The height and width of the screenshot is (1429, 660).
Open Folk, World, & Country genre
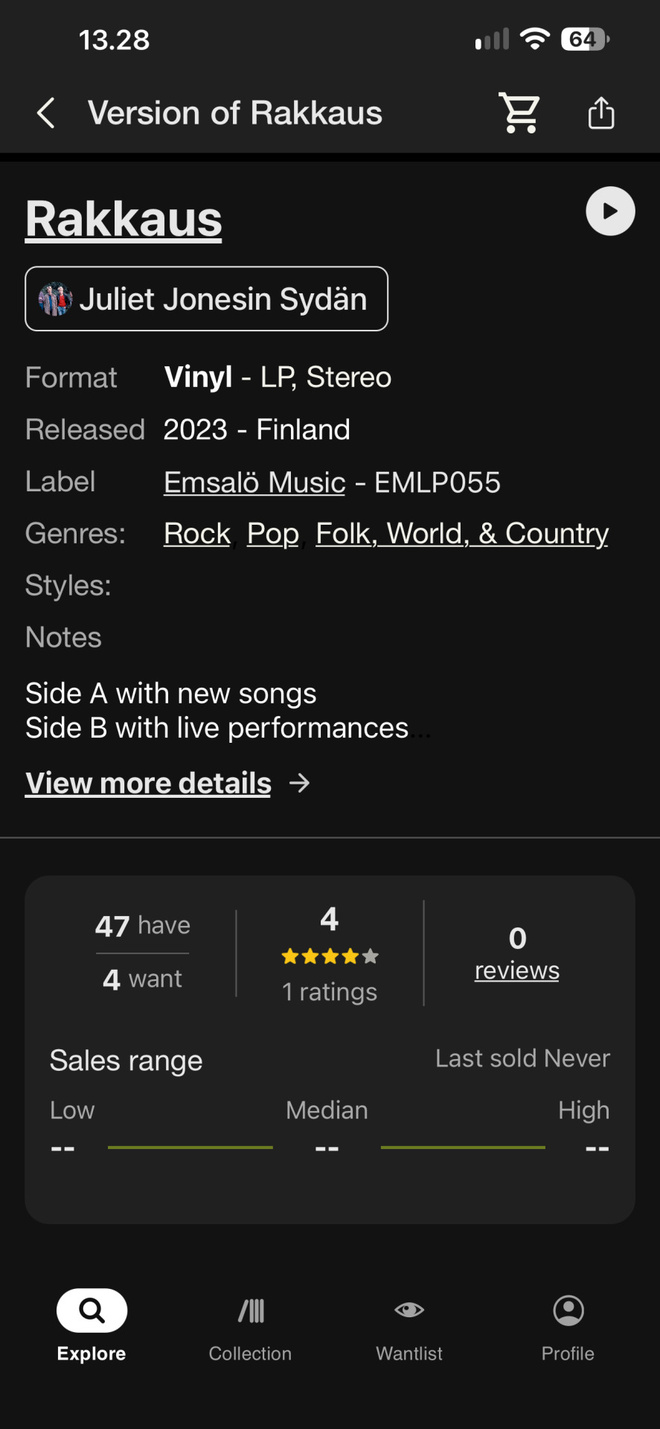462,534
